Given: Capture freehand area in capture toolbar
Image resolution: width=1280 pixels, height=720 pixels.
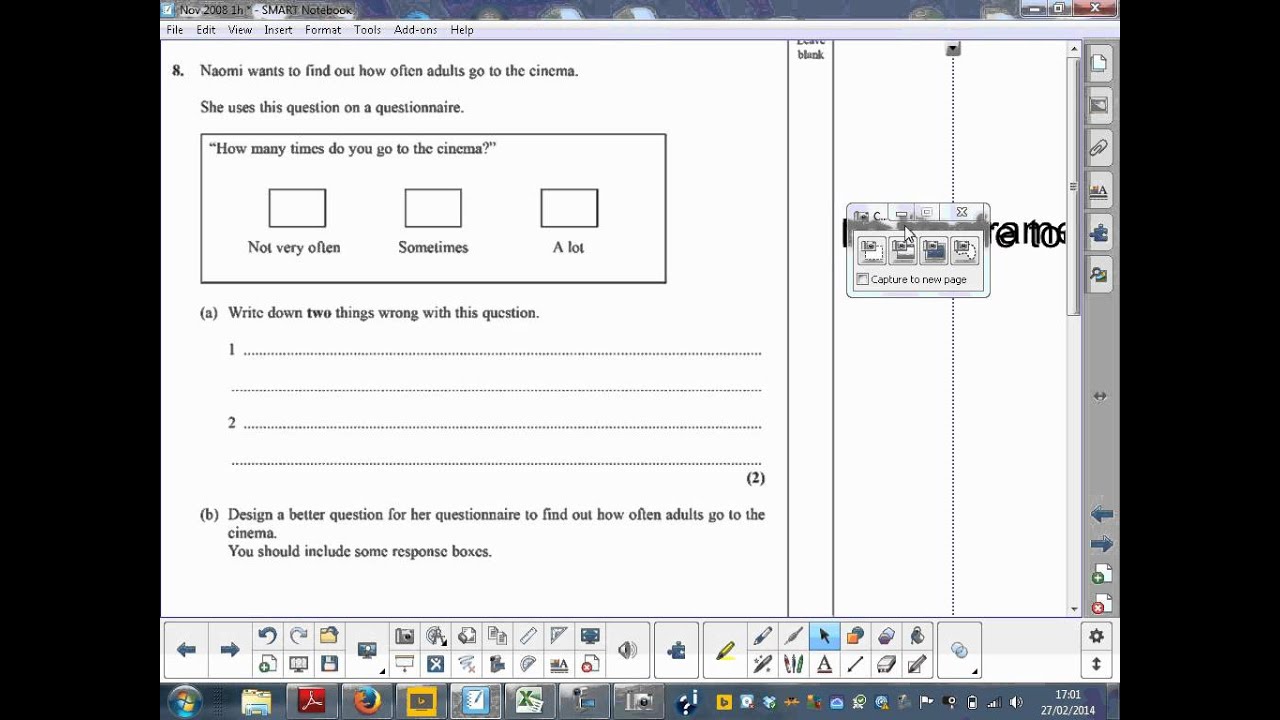Looking at the screenshot, I should pos(964,250).
